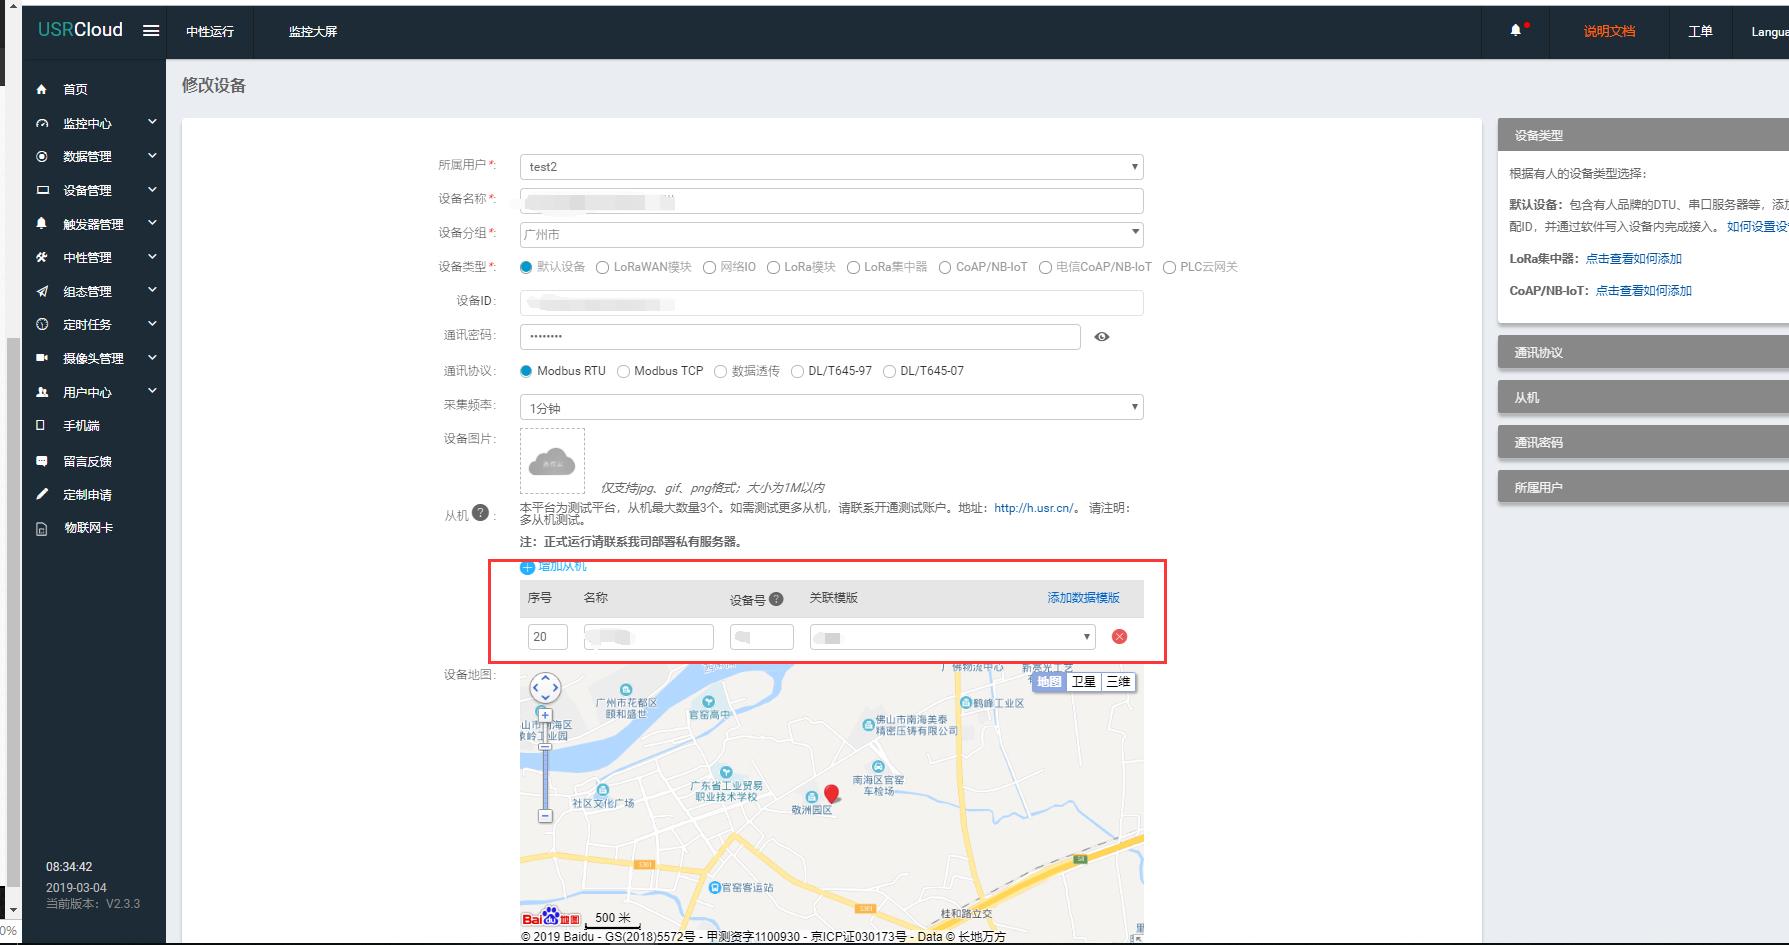Expand 设备管理 sidebar chevron

(x=152, y=189)
